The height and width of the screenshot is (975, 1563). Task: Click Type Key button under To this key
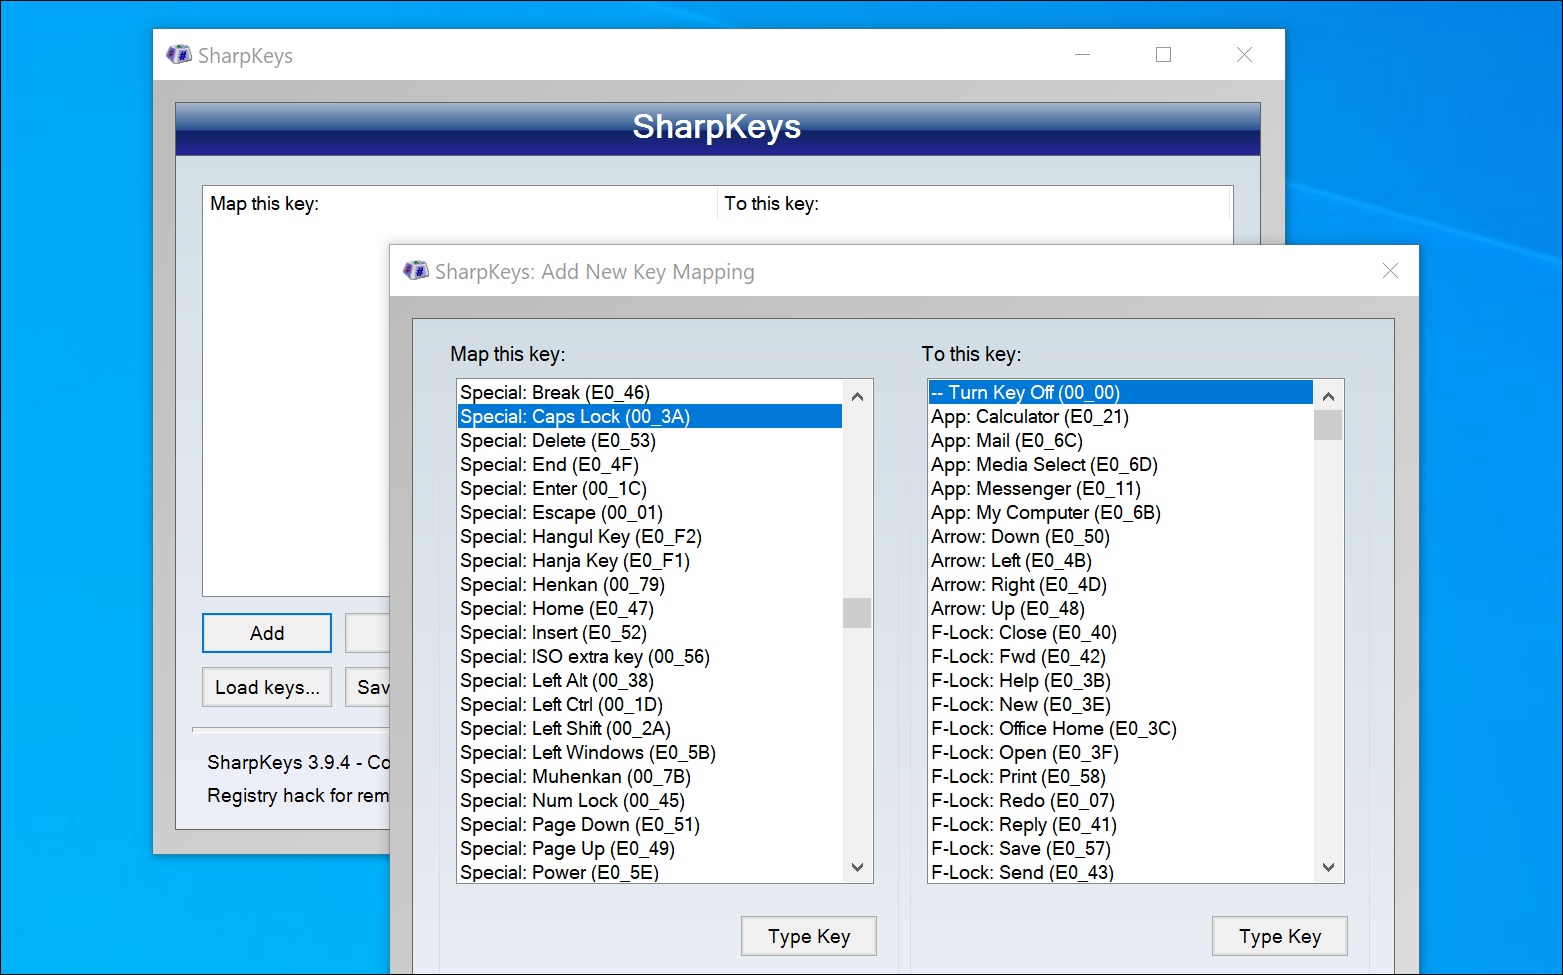coord(1280,936)
